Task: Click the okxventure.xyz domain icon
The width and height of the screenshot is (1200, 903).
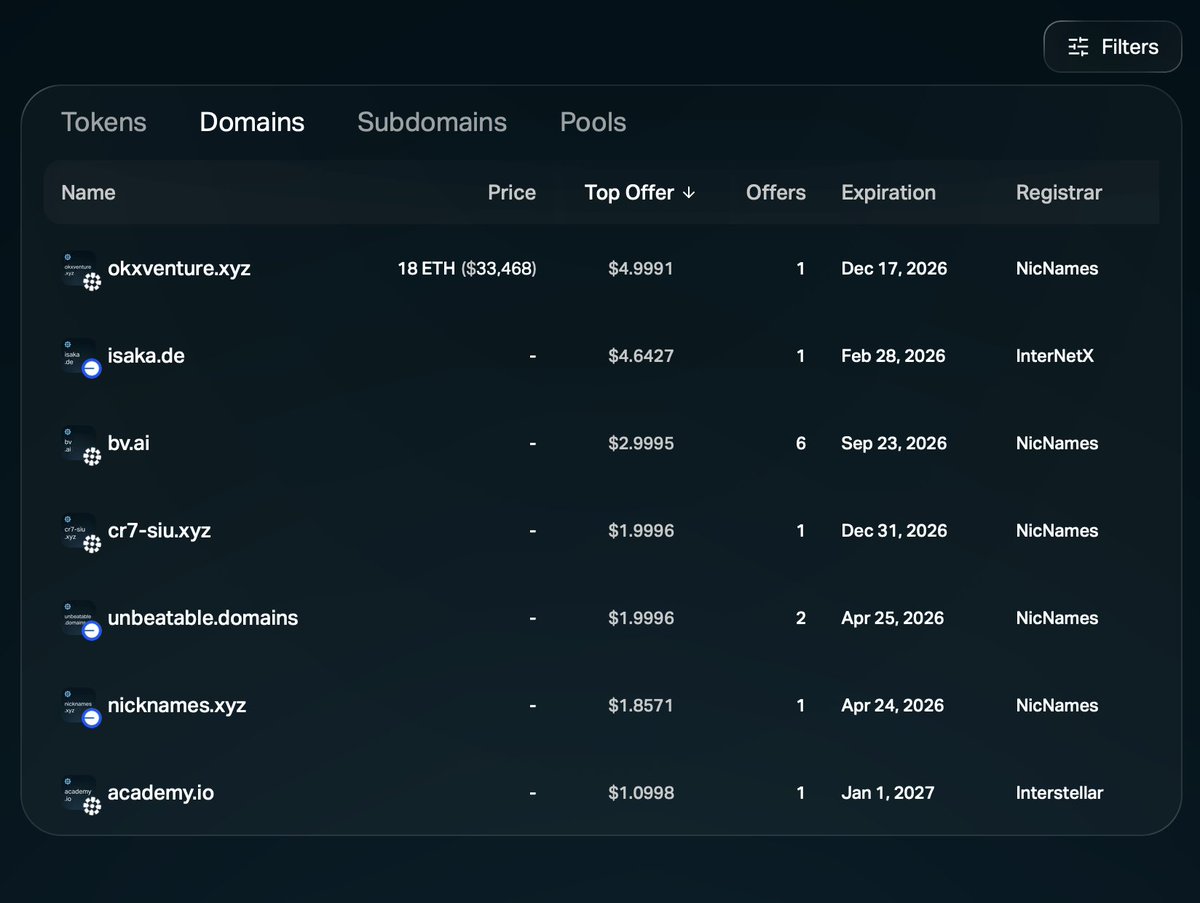Action: click(x=80, y=269)
